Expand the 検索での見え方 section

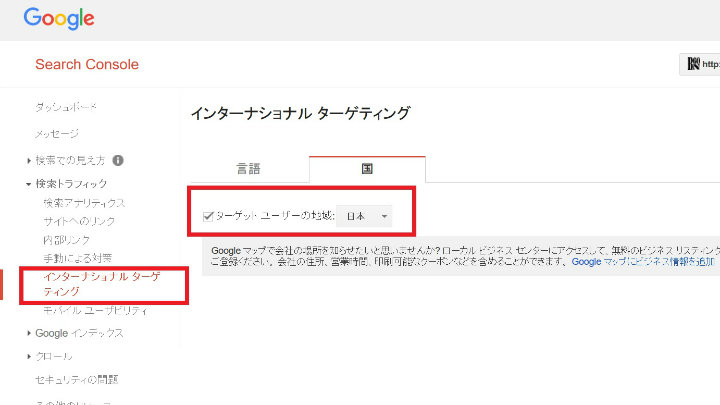[x=29, y=161]
